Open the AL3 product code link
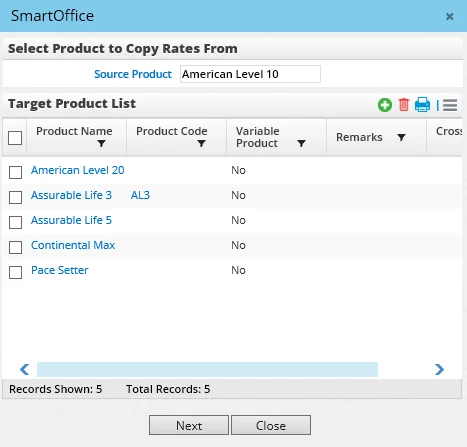The image size is (467, 447). pos(140,195)
